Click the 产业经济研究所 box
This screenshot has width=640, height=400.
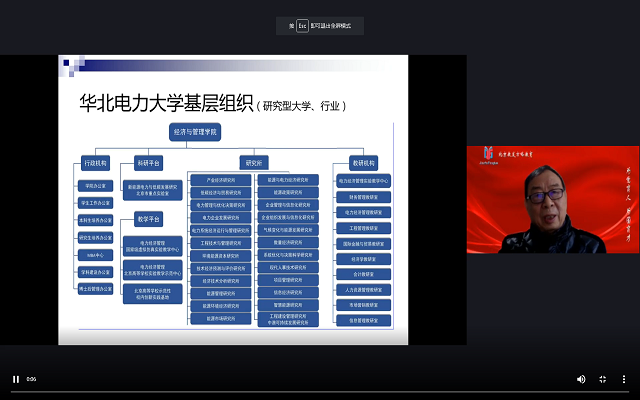point(221,180)
